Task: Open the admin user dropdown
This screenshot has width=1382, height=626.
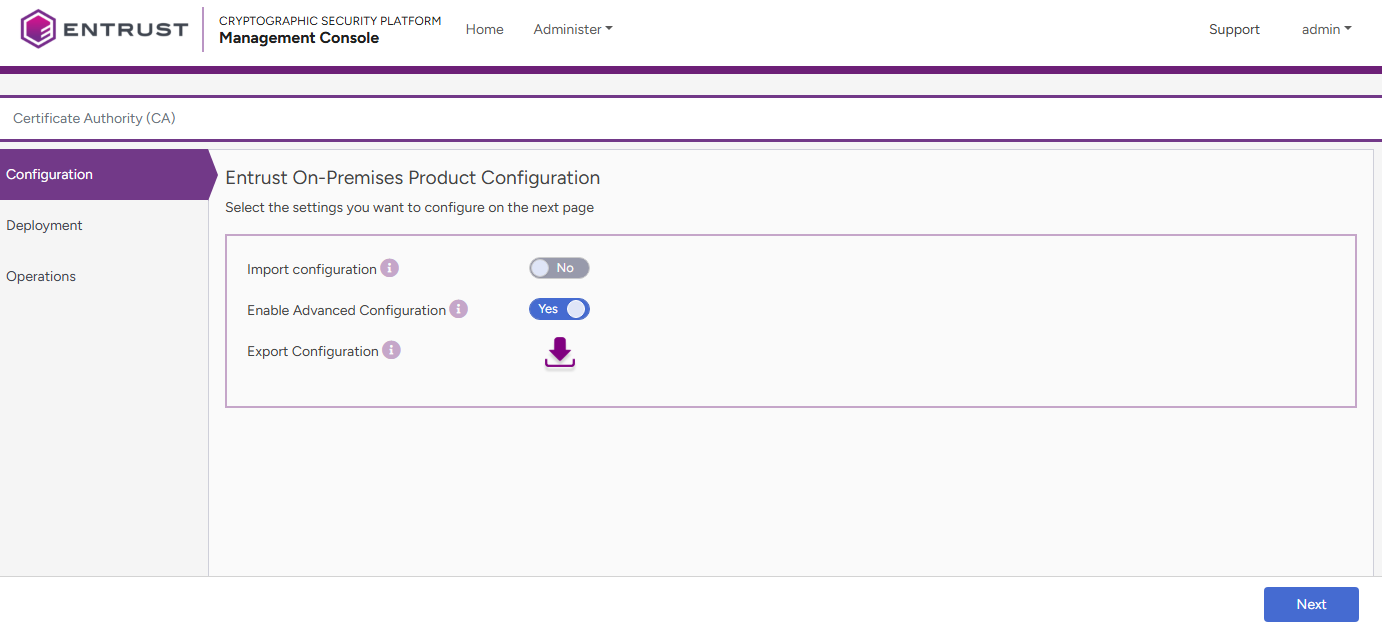Action: point(1326,30)
